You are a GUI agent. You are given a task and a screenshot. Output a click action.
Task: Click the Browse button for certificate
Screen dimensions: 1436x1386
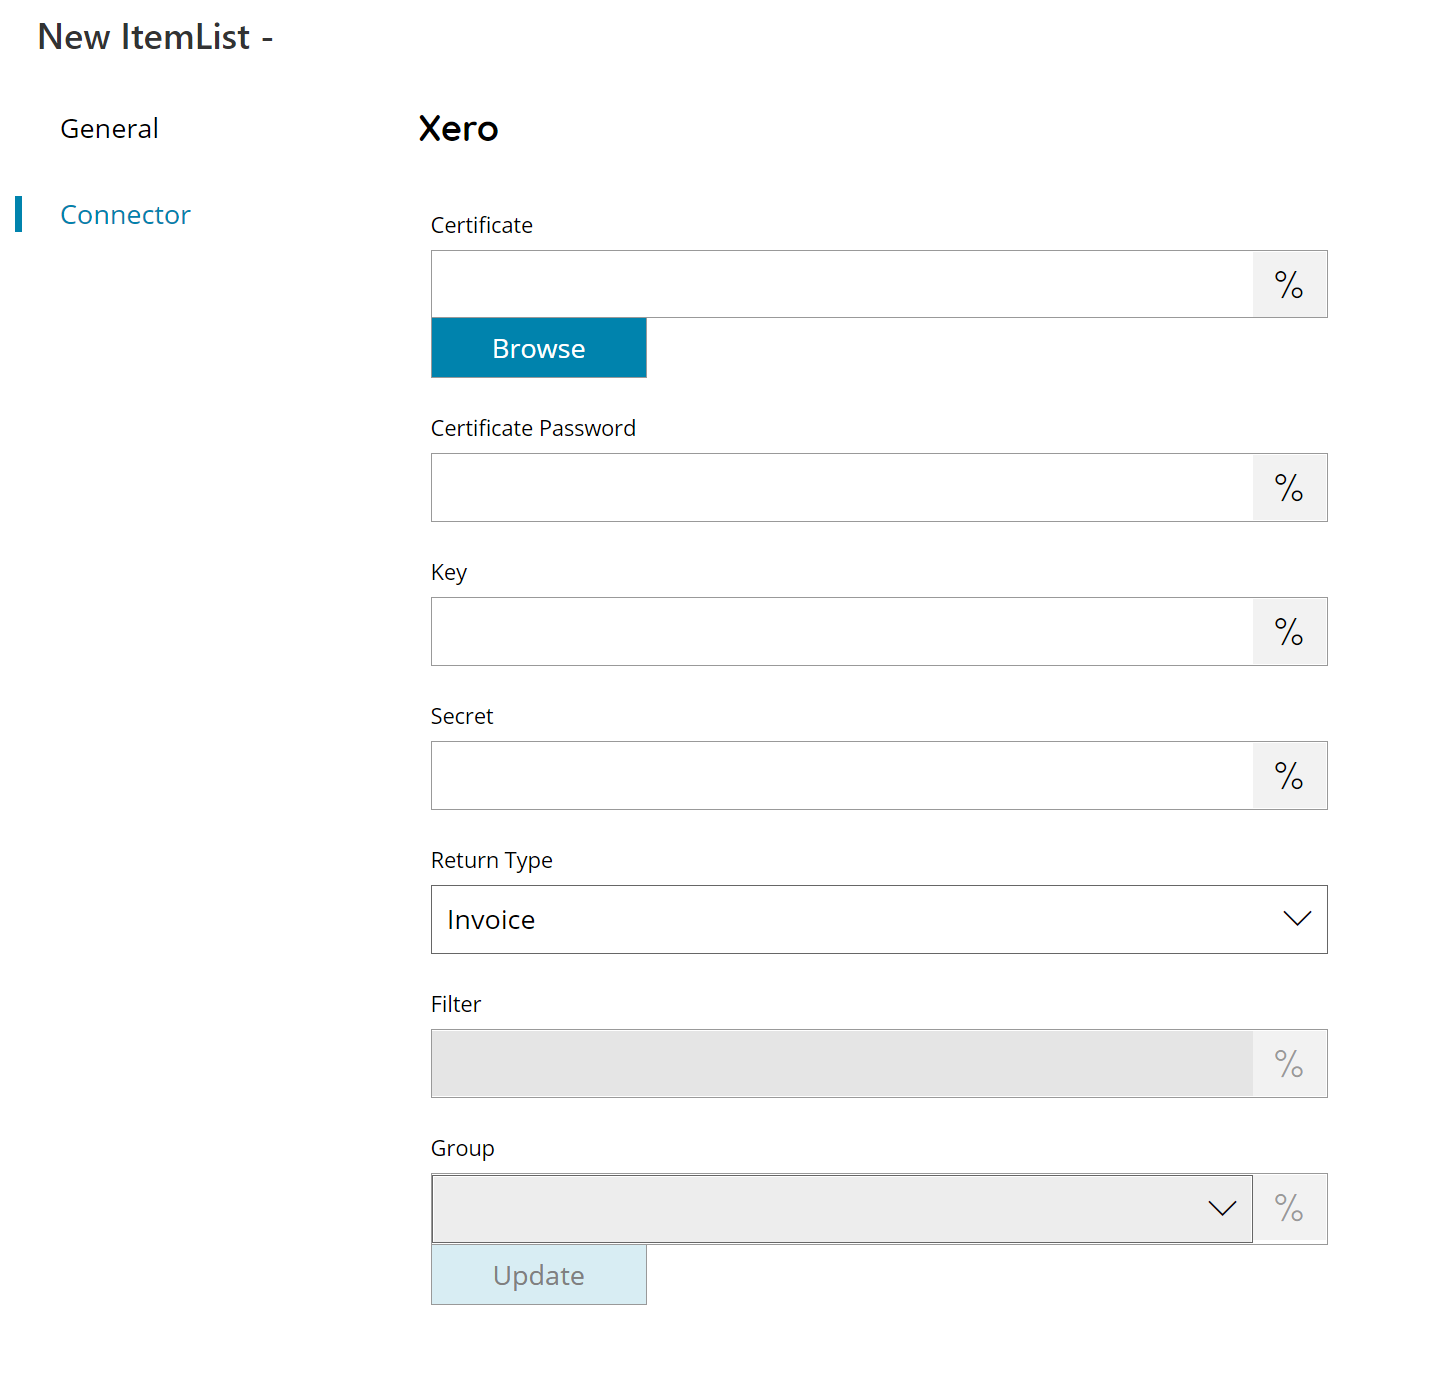click(x=539, y=348)
